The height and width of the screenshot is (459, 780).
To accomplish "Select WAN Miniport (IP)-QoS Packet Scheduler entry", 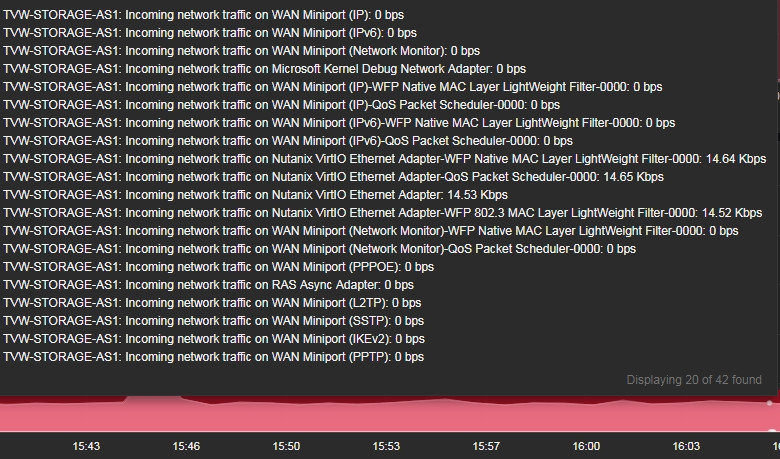I will coord(282,104).
